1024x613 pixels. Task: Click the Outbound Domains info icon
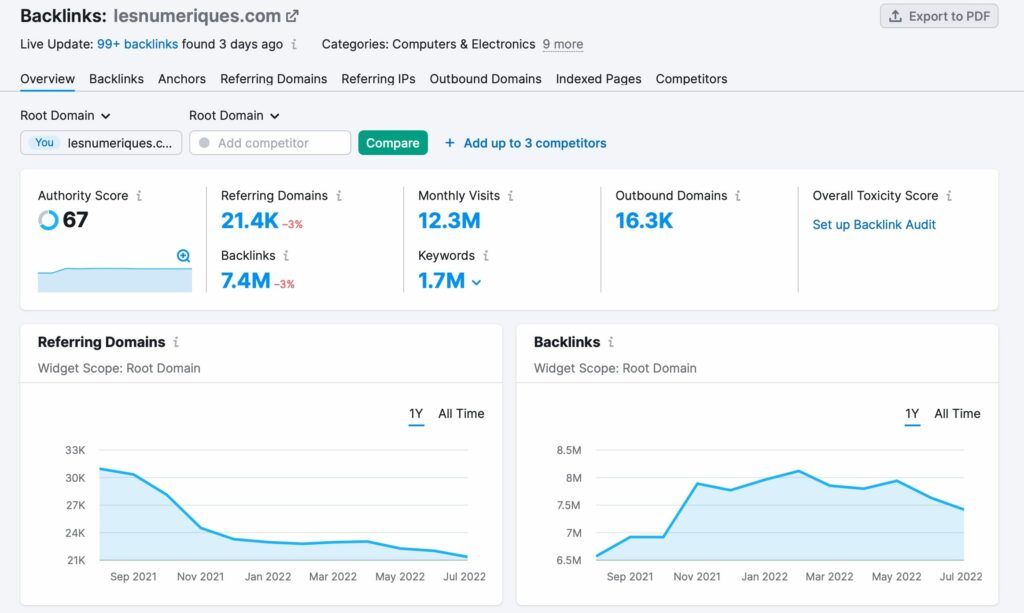point(738,195)
